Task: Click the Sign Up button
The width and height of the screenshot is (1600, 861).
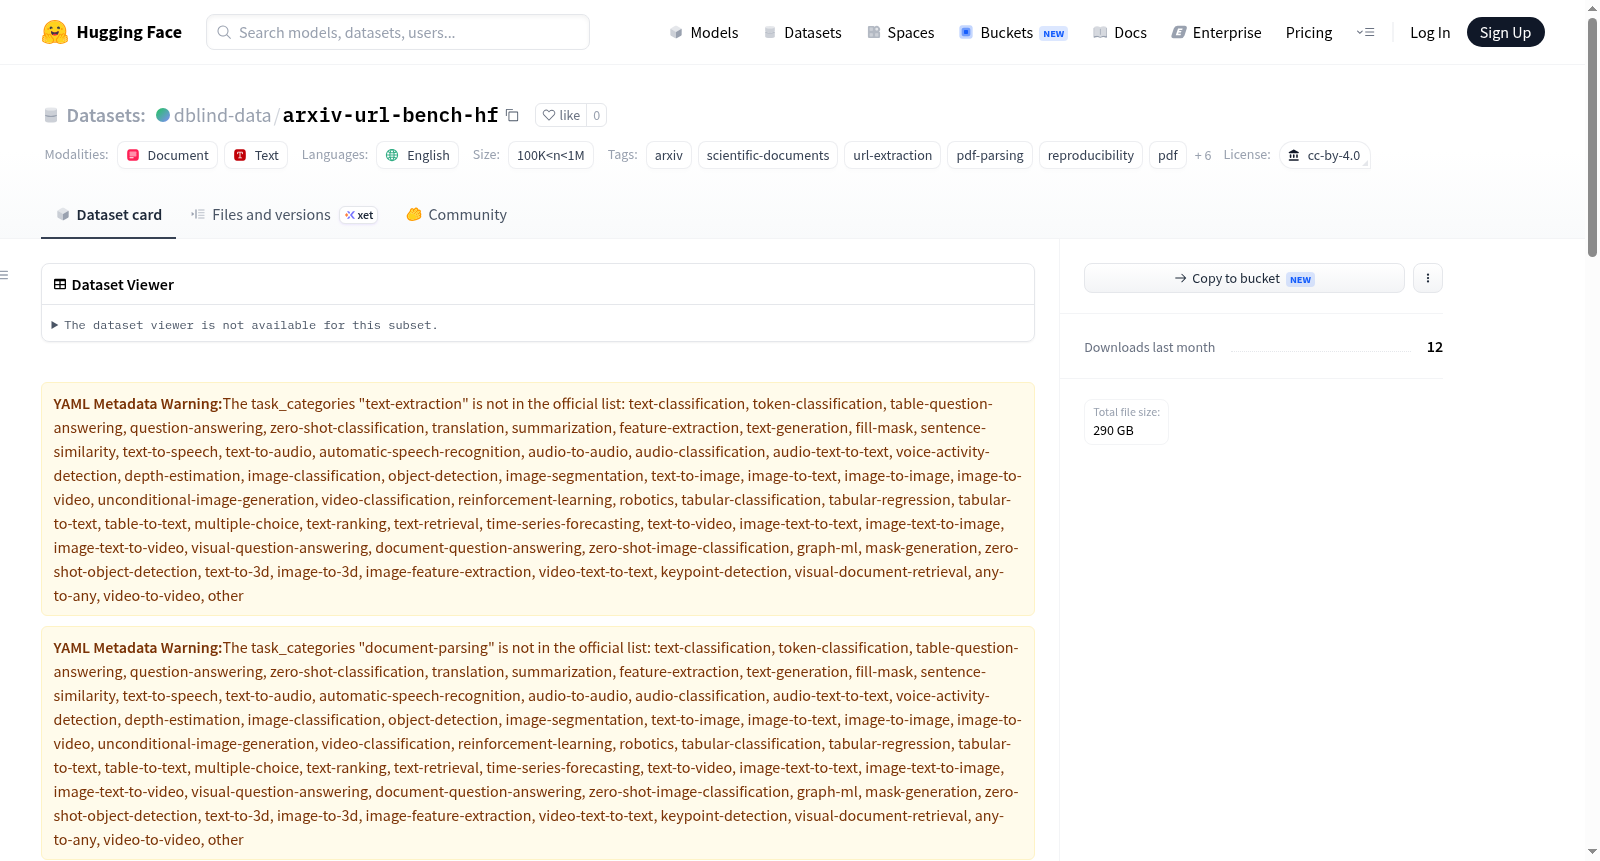Action: [1505, 32]
